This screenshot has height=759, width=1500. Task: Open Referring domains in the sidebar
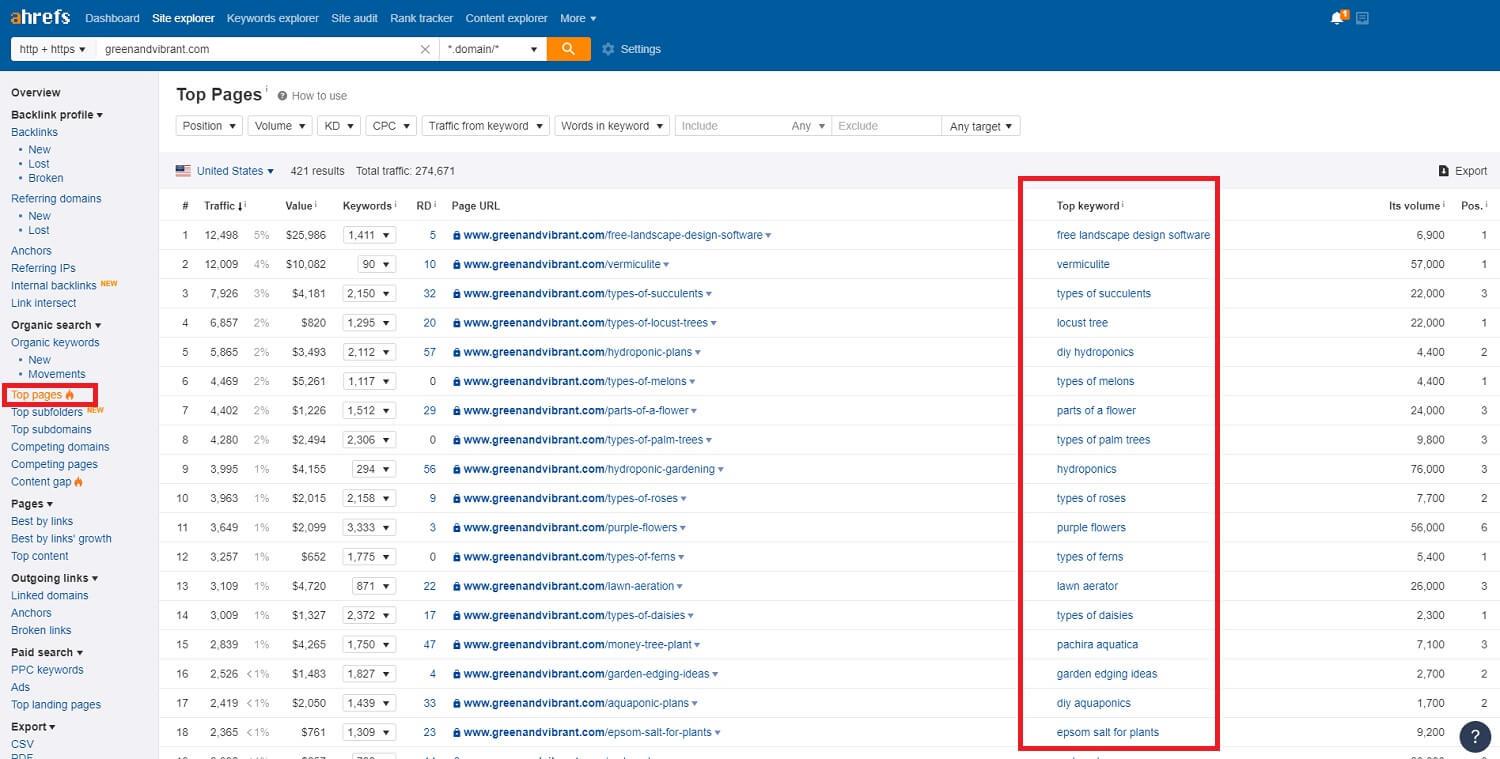click(x=56, y=198)
